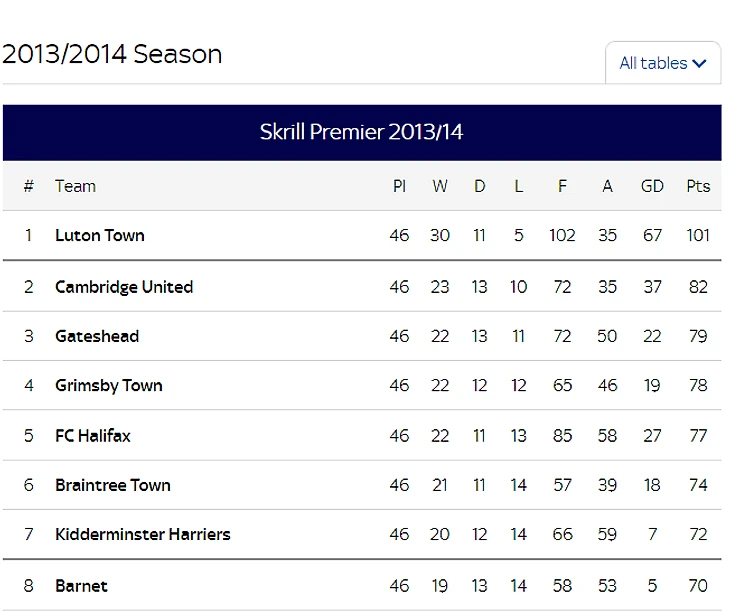Viewport: 730px width, 612px height.
Task: Open the Luton Town team link
Action: coord(100,236)
